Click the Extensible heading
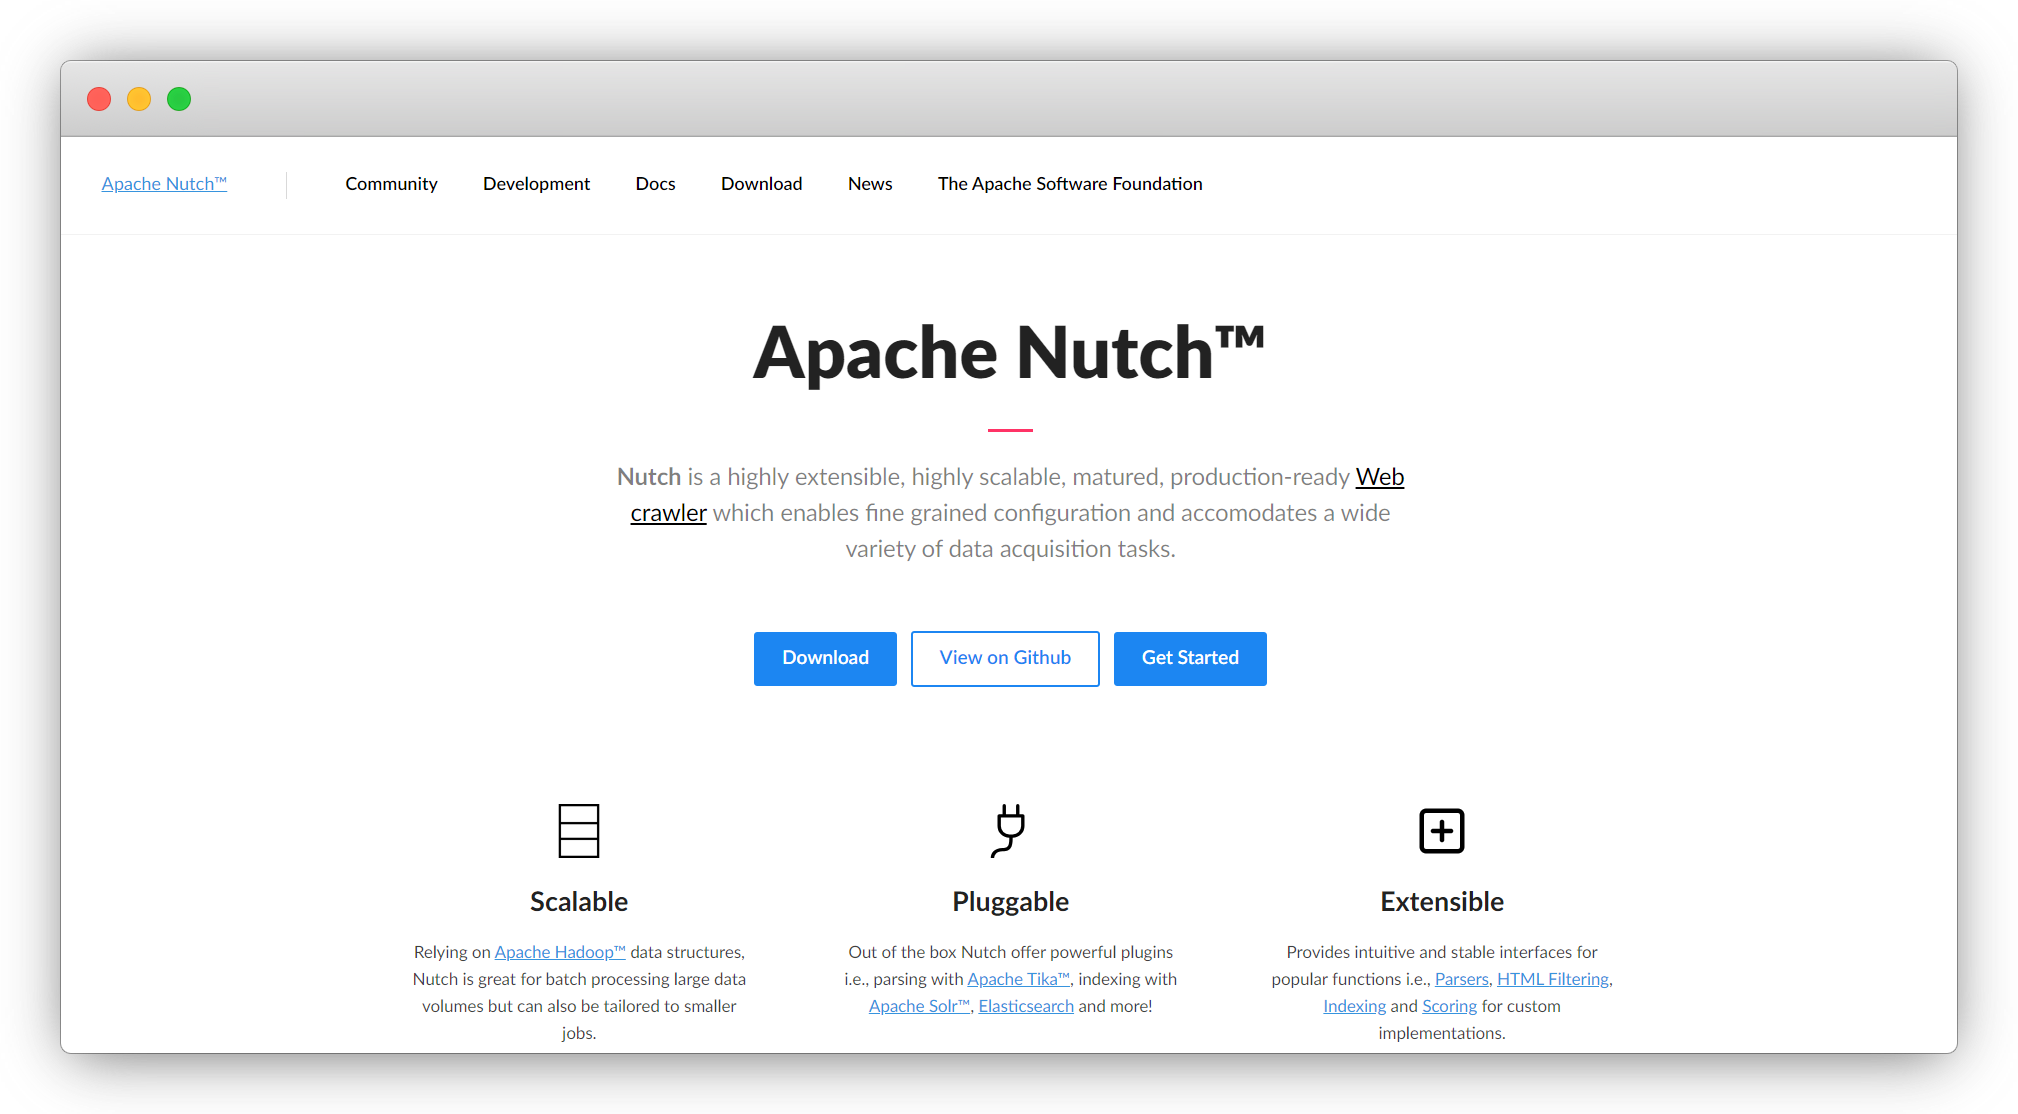Screen dimensions: 2018x1114 [x=1441, y=902]
